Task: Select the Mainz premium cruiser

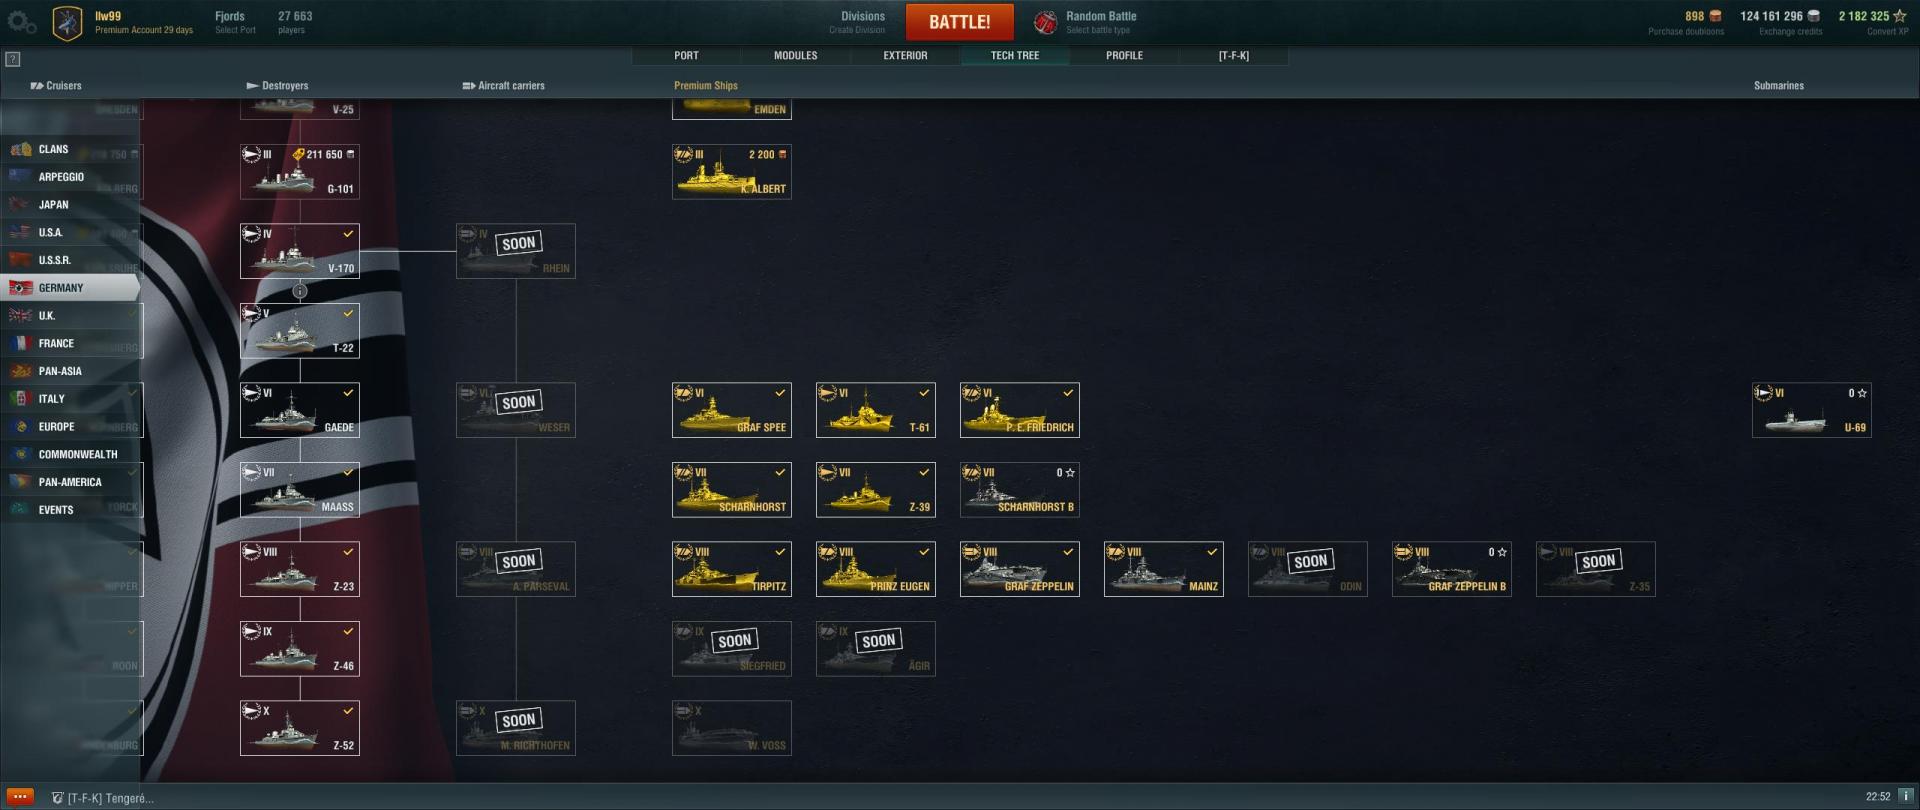Action: point(1164,569)
